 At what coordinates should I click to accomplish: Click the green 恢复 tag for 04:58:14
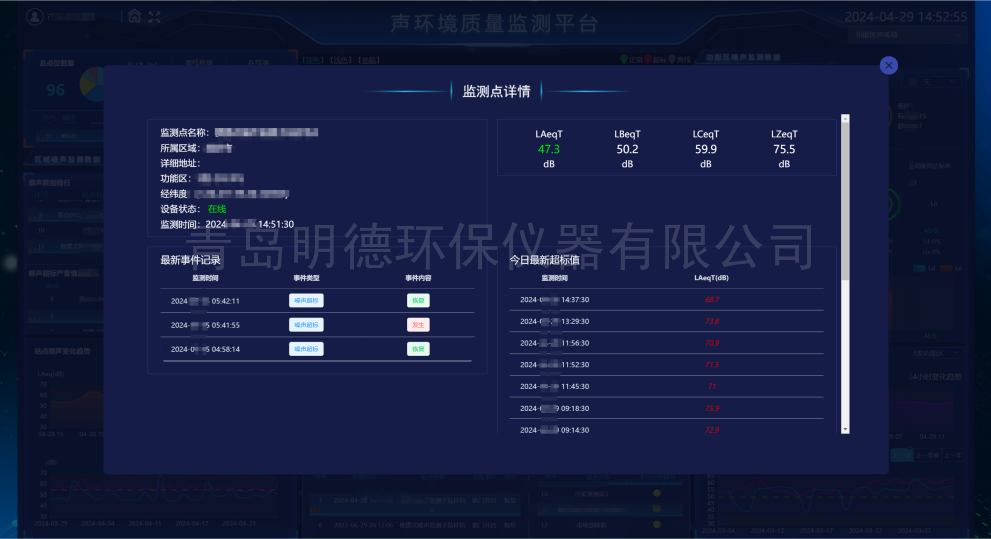pos(418,349)
